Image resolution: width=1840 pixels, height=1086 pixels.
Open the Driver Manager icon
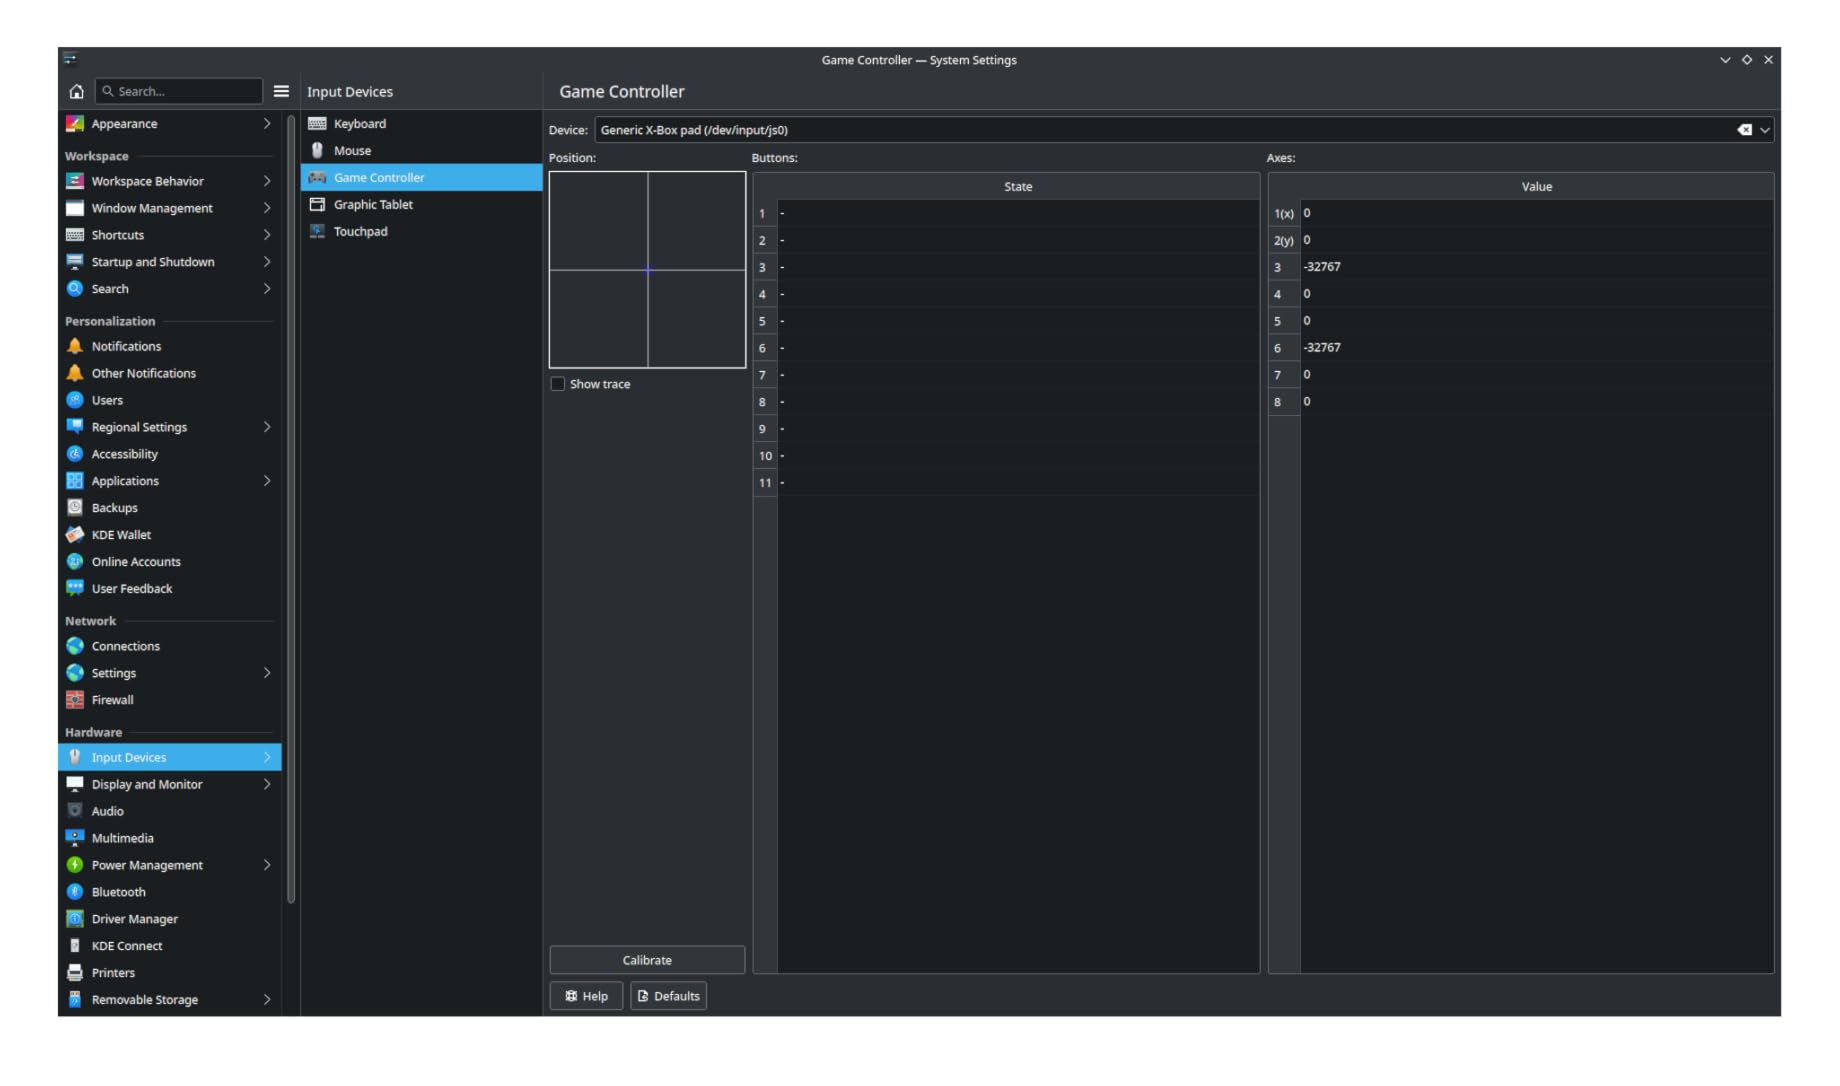pyautogui.click(x=75, y=919)
